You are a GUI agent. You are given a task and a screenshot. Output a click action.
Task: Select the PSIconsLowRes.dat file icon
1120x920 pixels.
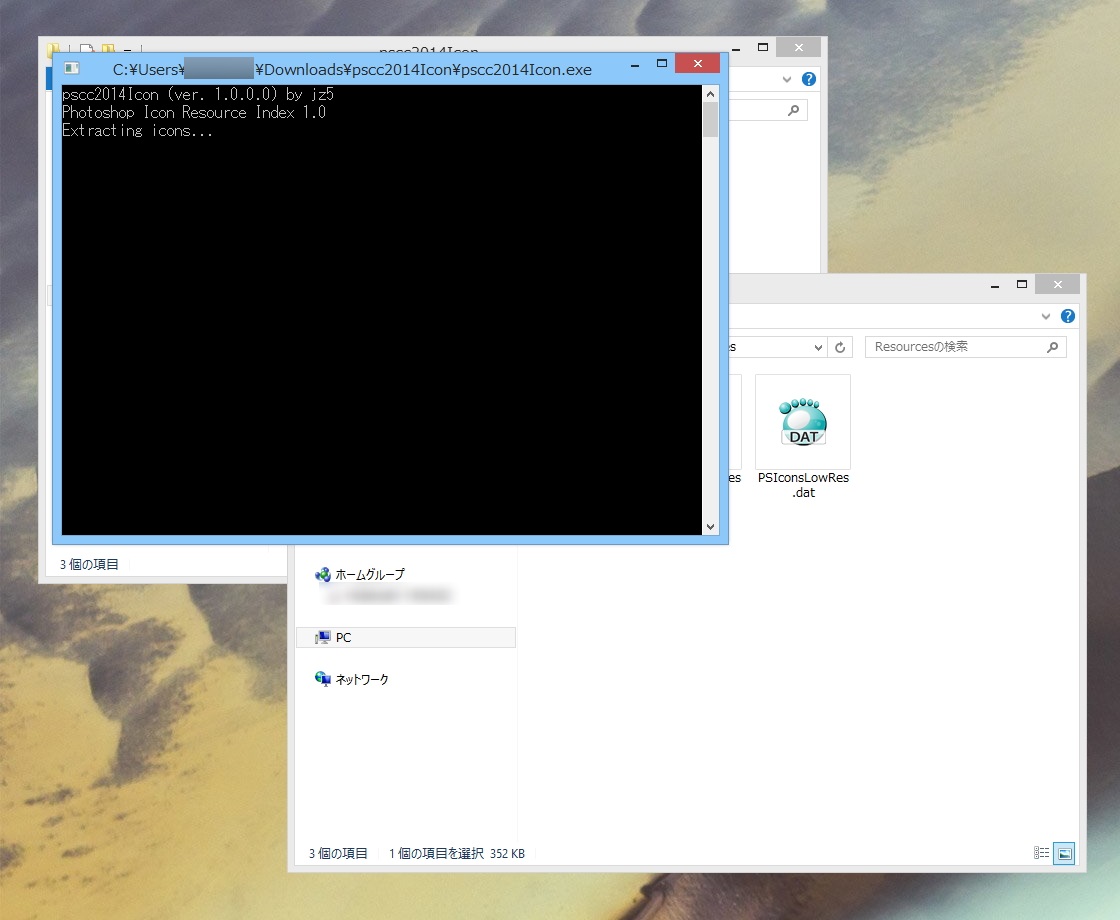click(x=802, y=420)
